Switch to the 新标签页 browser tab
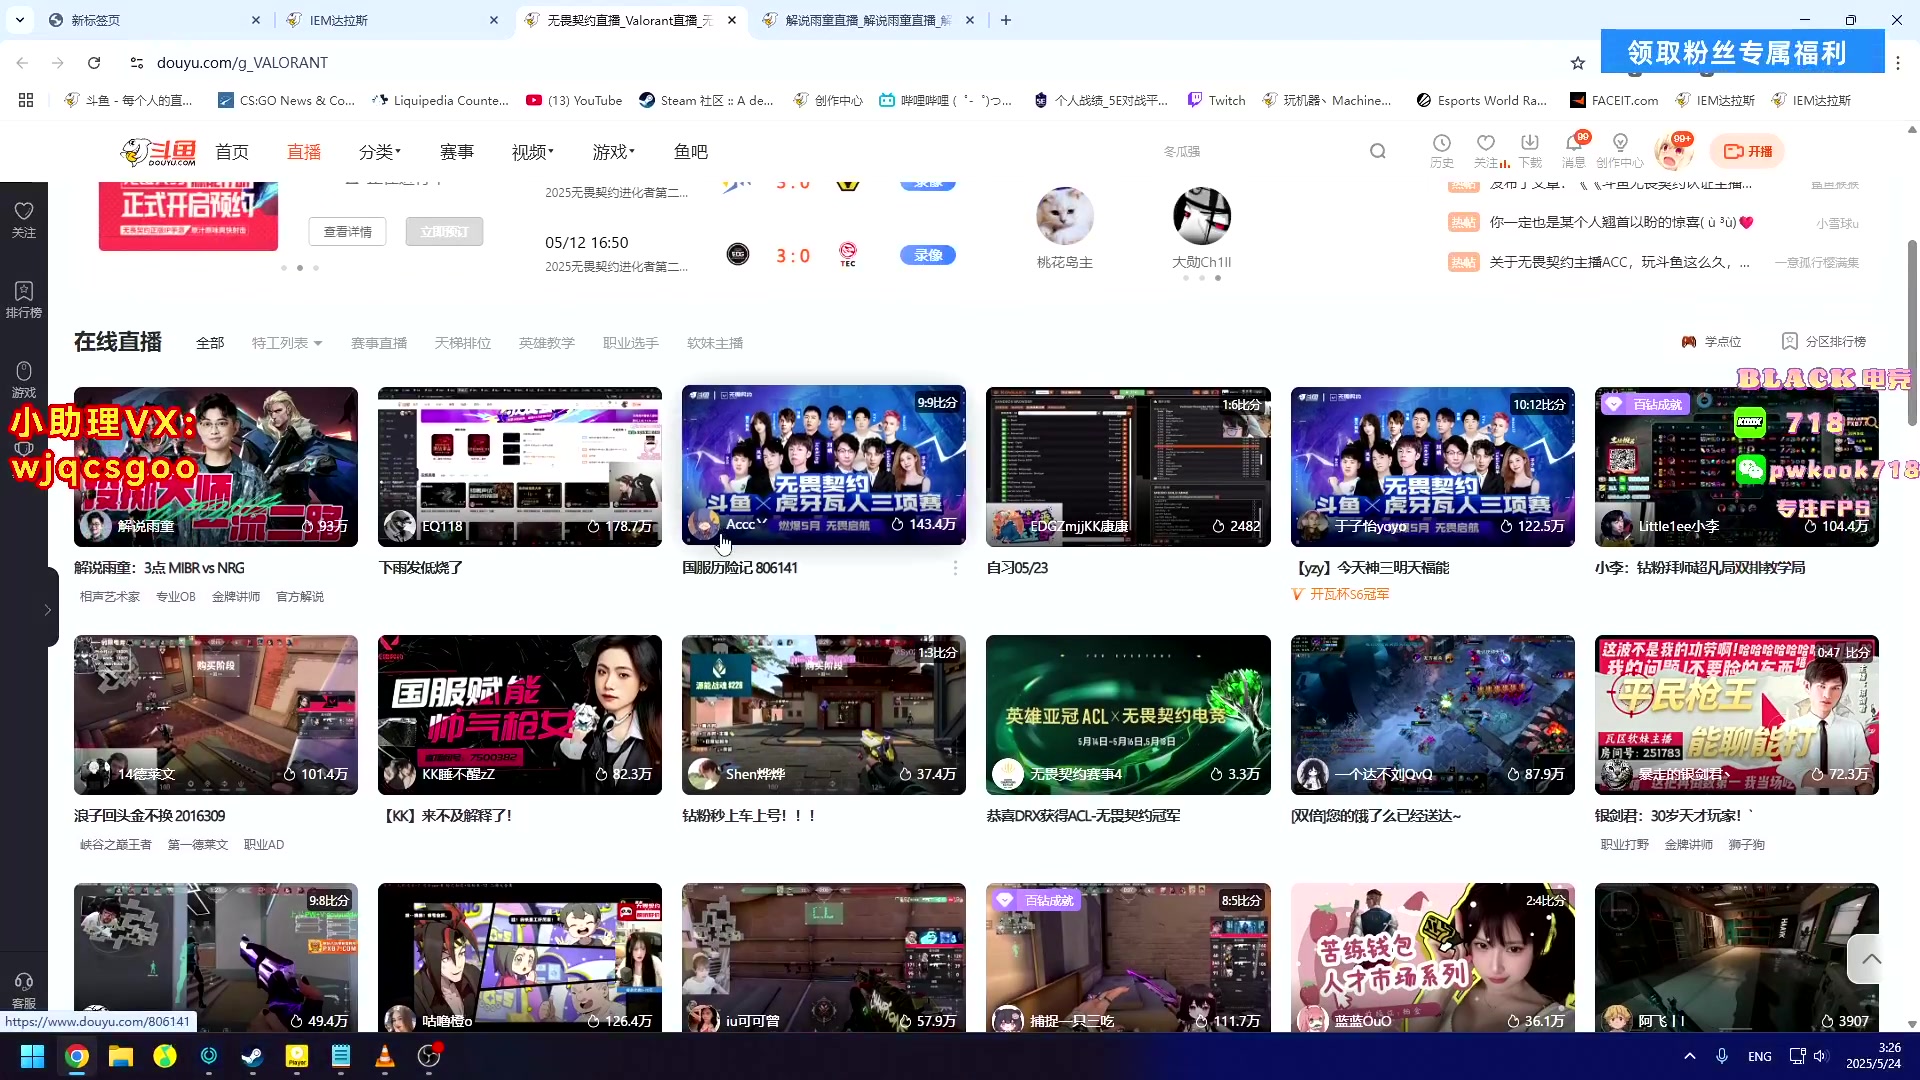Screen dimensions: 1920x1080 [x=154, y=20]
